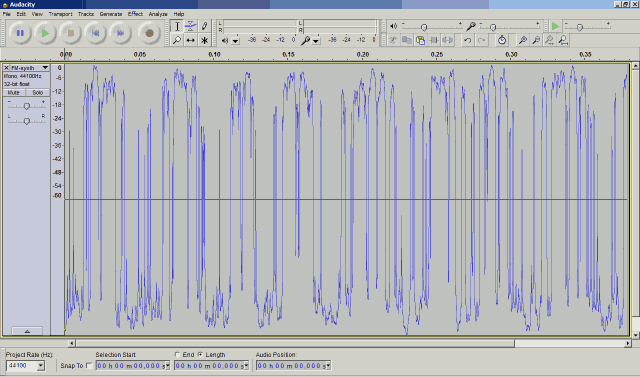Click the Silence audio icon
The image size is (640, 377).
447,40
